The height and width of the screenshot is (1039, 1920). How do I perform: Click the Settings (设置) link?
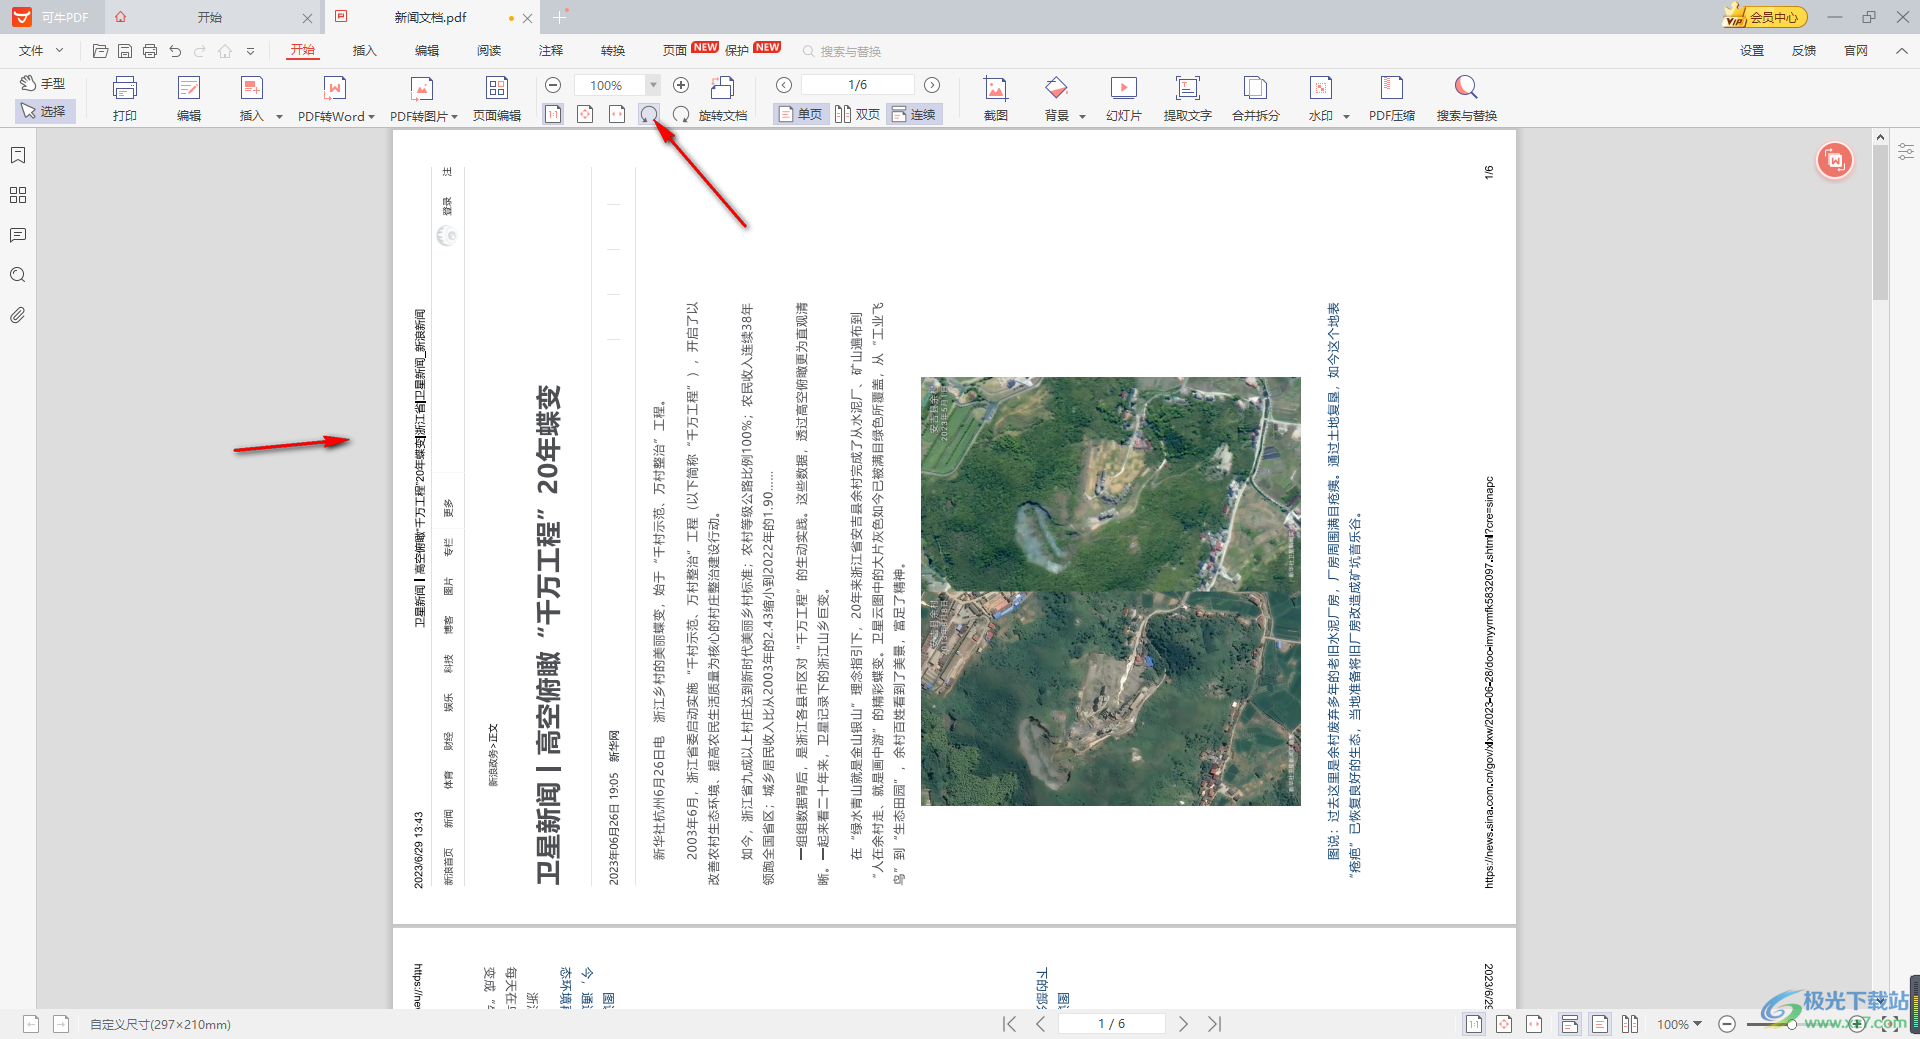1752,50
